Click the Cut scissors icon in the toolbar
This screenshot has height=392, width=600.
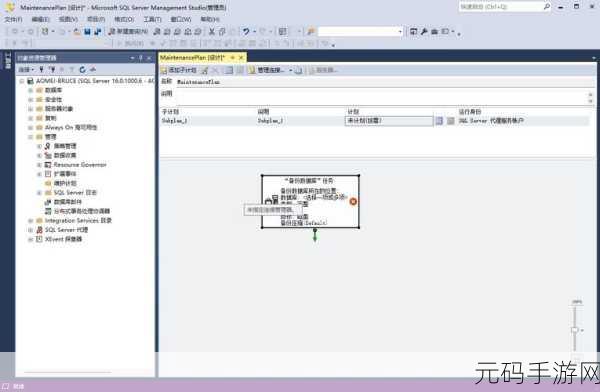pyautogui.click(x=212, y=32)
